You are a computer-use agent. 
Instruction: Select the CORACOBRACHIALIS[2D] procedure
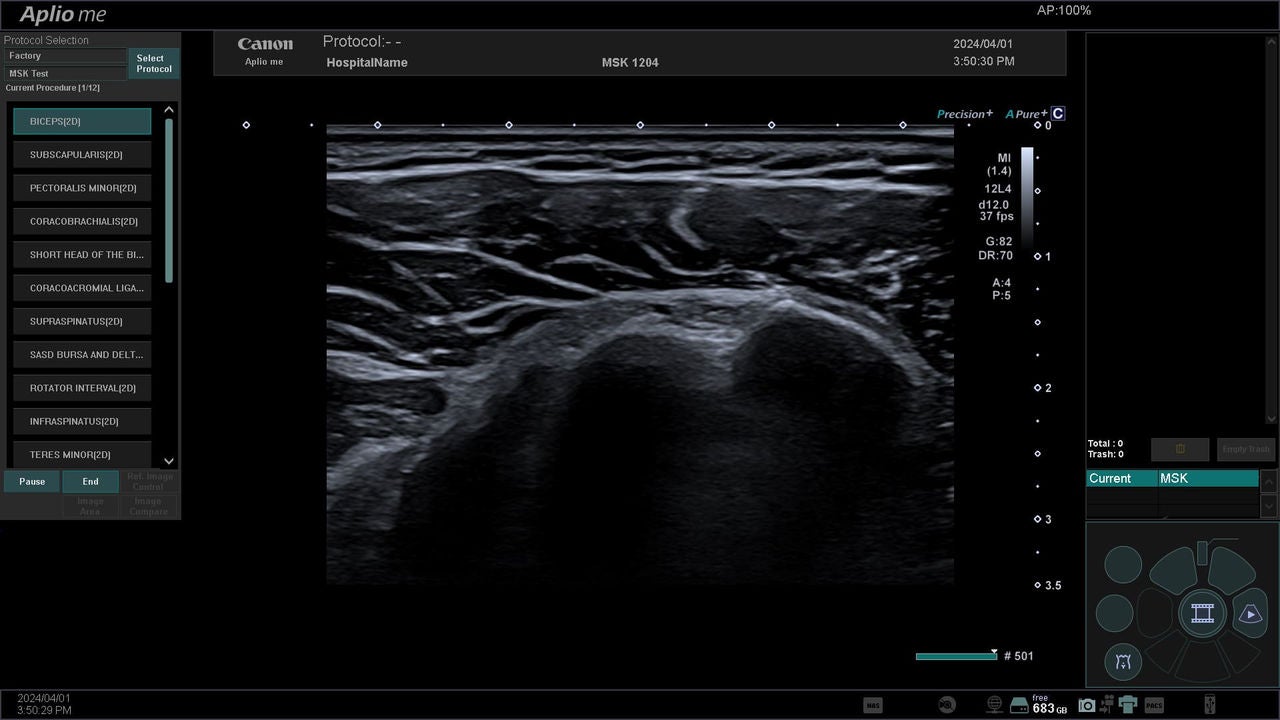pos(82,221)
